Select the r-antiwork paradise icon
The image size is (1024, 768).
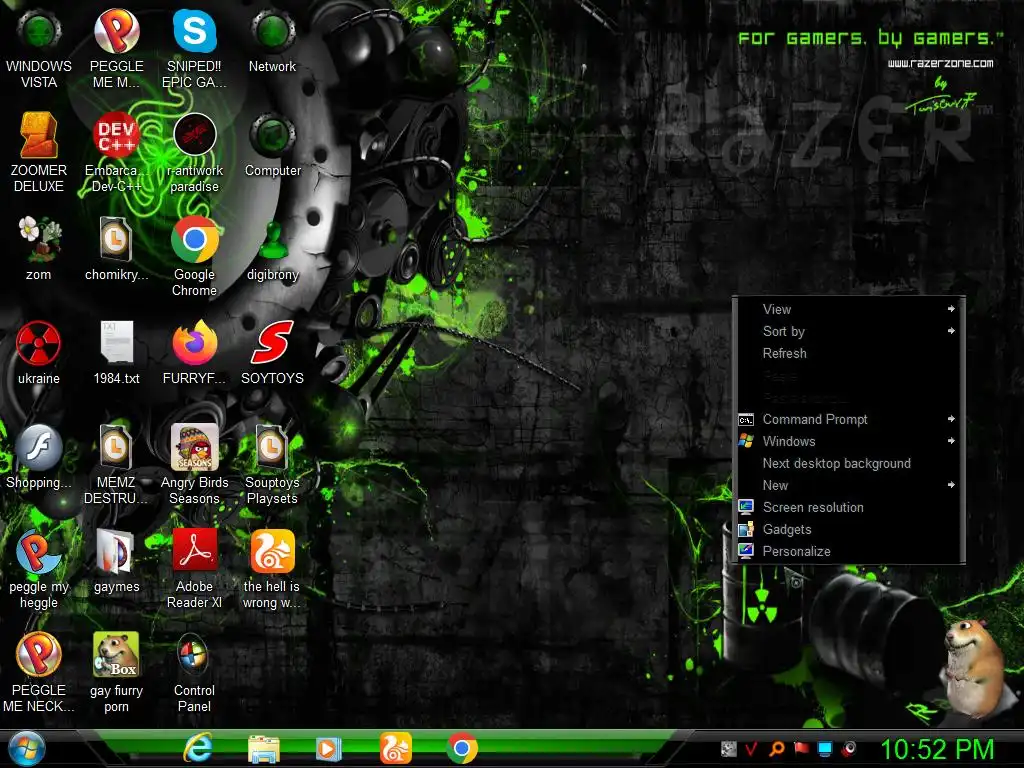click(x=194, y=153)
